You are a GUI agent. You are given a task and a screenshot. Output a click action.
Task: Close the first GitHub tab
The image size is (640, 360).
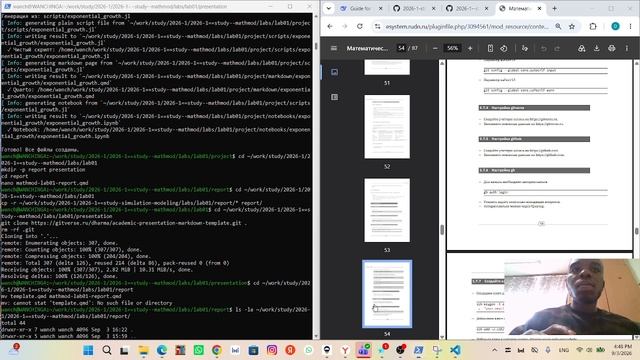433,8
